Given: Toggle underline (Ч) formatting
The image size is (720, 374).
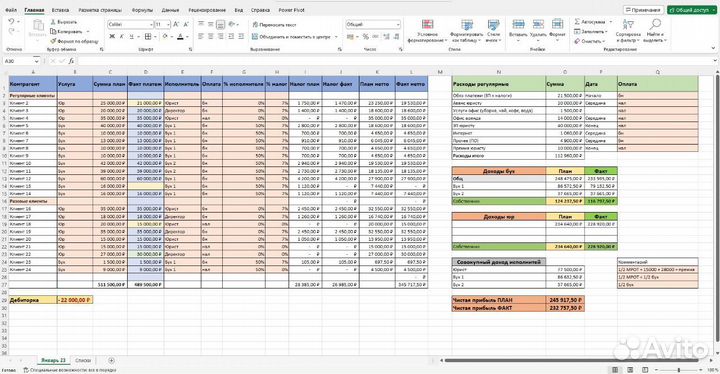Looking at the screenshot, I should (131, 36).
